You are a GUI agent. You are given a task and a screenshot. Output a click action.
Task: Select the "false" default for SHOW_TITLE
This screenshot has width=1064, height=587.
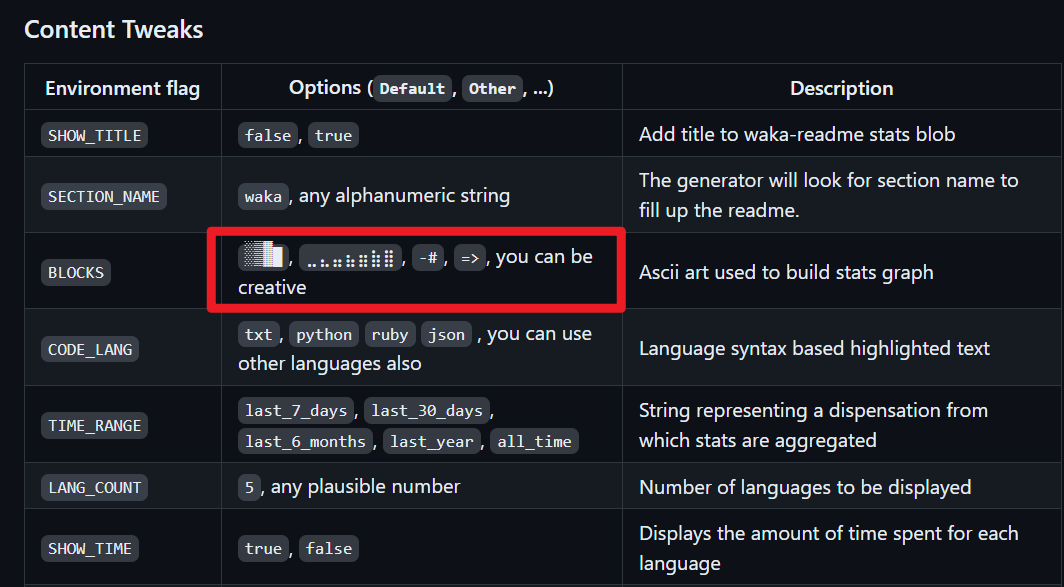267,135
